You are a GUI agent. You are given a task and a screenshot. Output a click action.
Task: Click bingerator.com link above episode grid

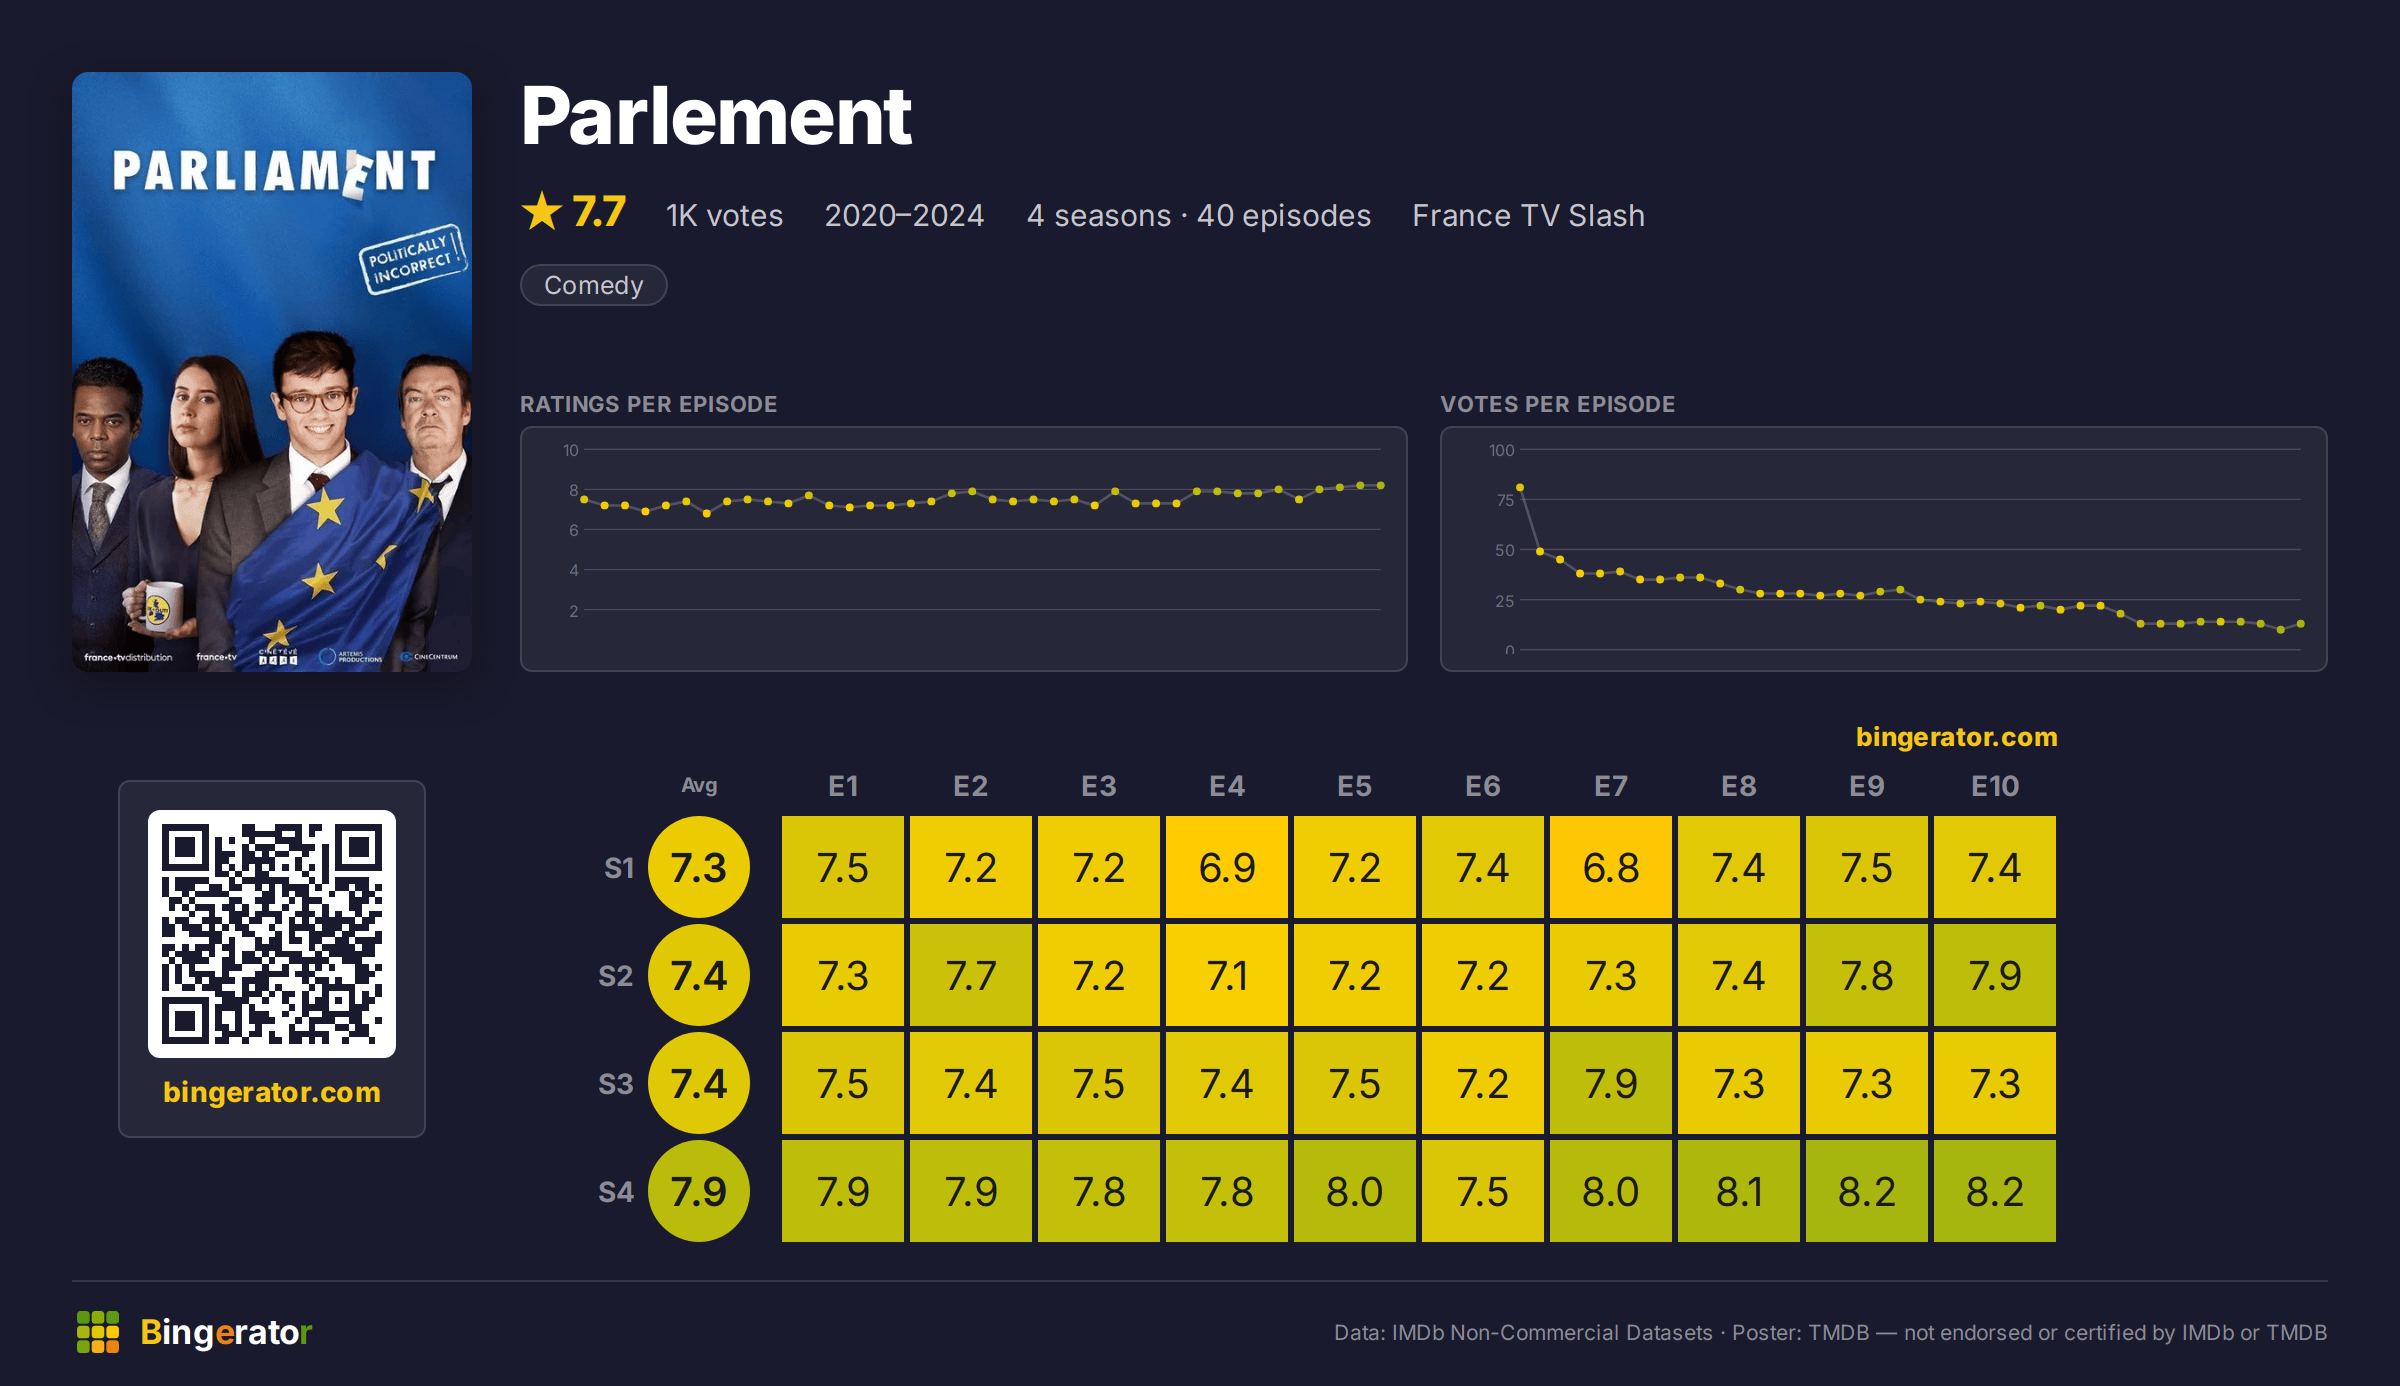[x=1956, y=737]
